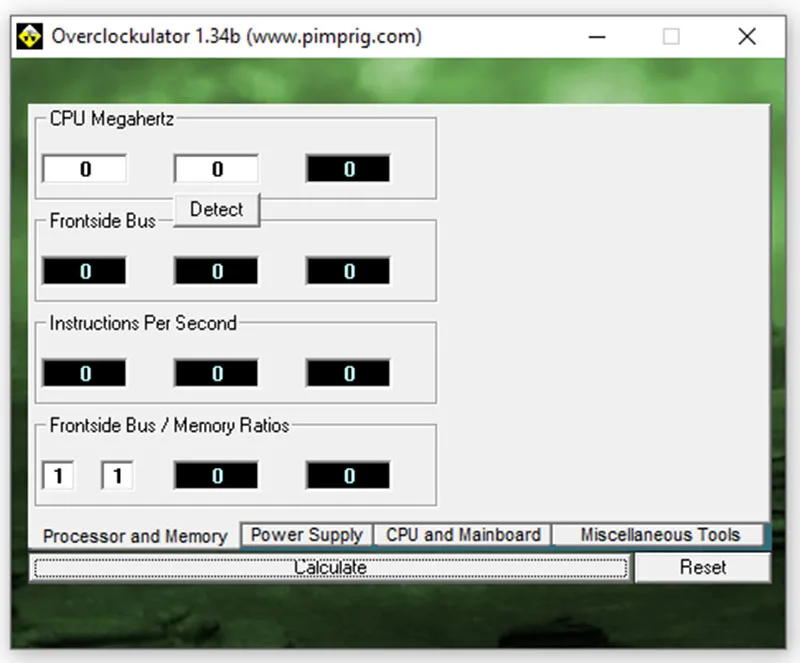Click first black Memory Ratios result field
Screen dimensions: 800x663
[216, 476]
